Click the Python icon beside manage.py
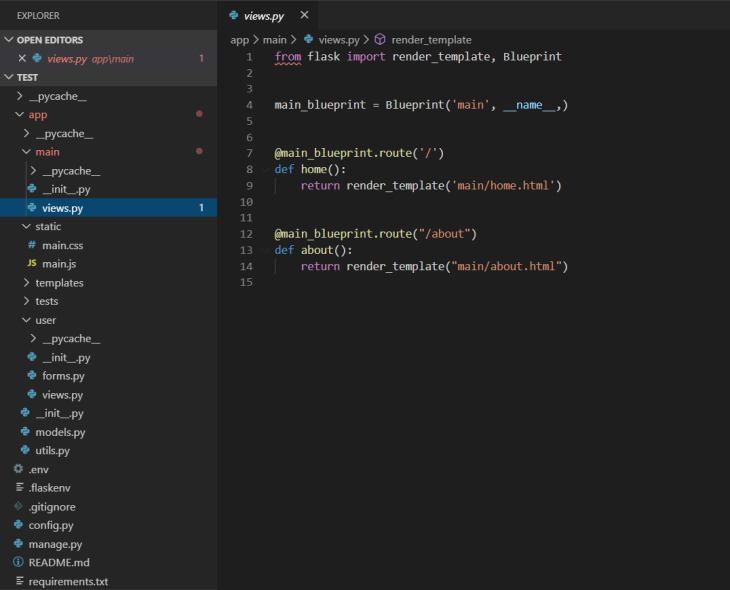Screen dimensions: 730x590 18,544
